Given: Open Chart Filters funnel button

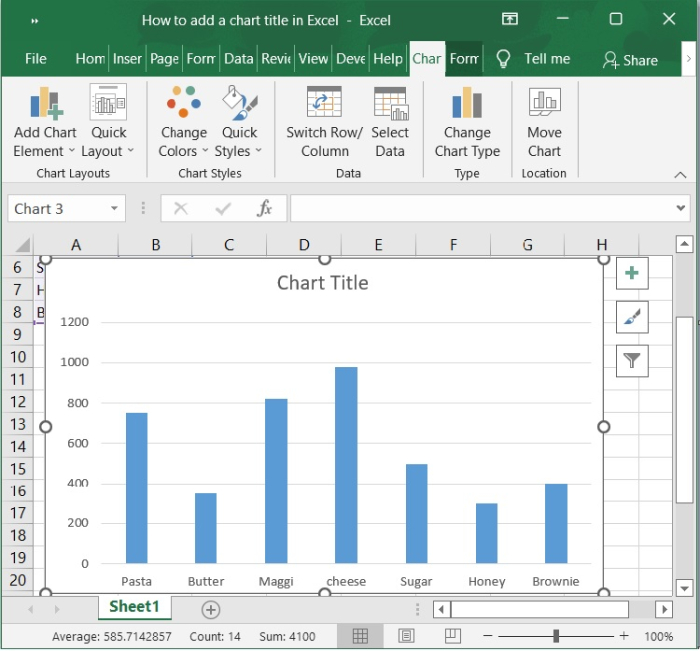Looking at the screenshot, I should click(x=632, y=360).
